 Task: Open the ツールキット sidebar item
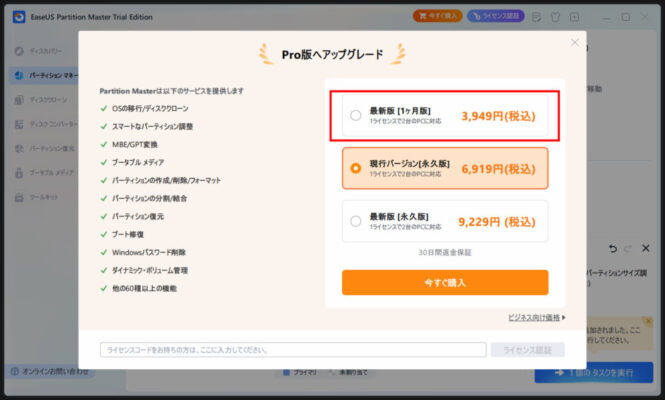36,197
